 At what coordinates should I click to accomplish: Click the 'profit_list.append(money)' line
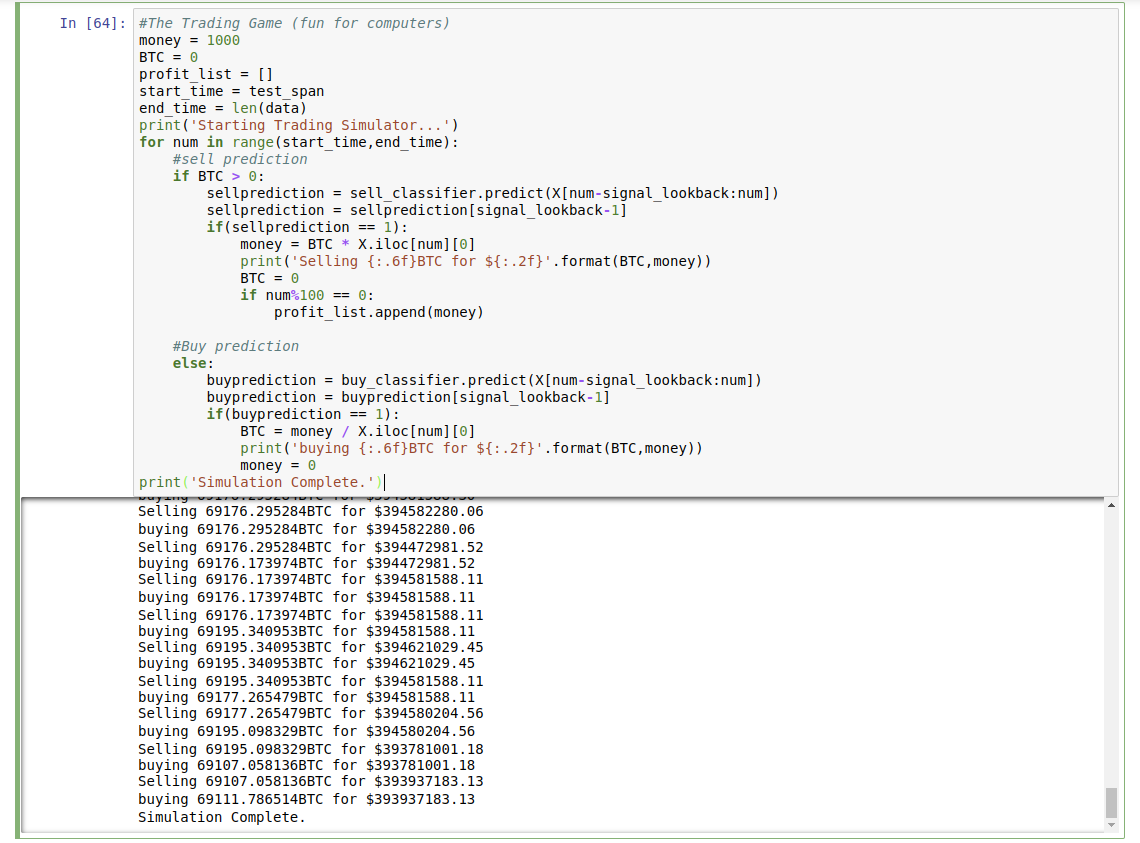[378, 312]
